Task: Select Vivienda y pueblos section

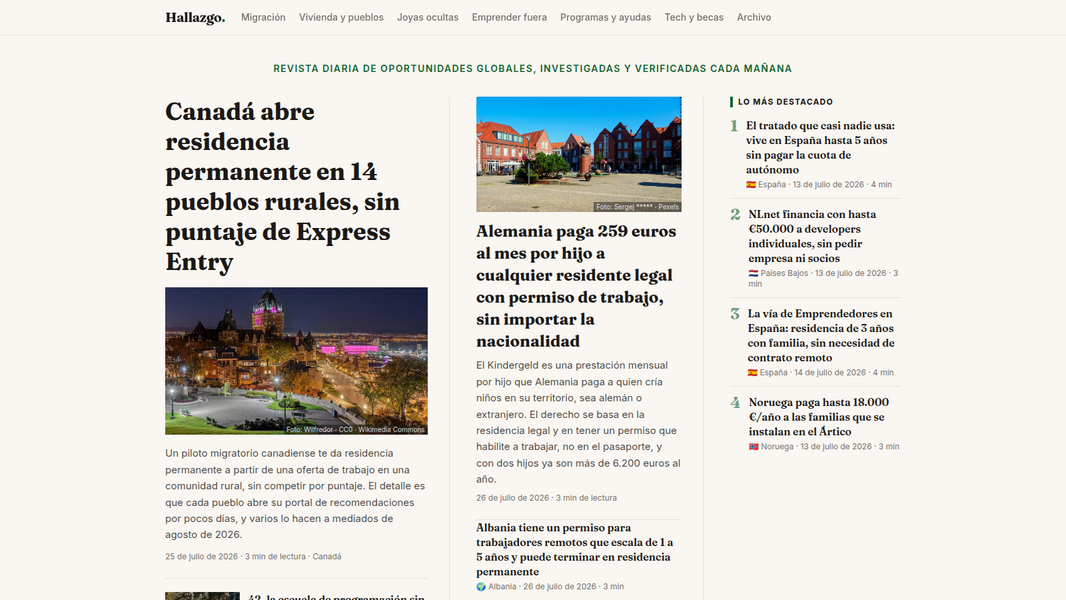Action: pyautogui.click(x=341, y=18)
